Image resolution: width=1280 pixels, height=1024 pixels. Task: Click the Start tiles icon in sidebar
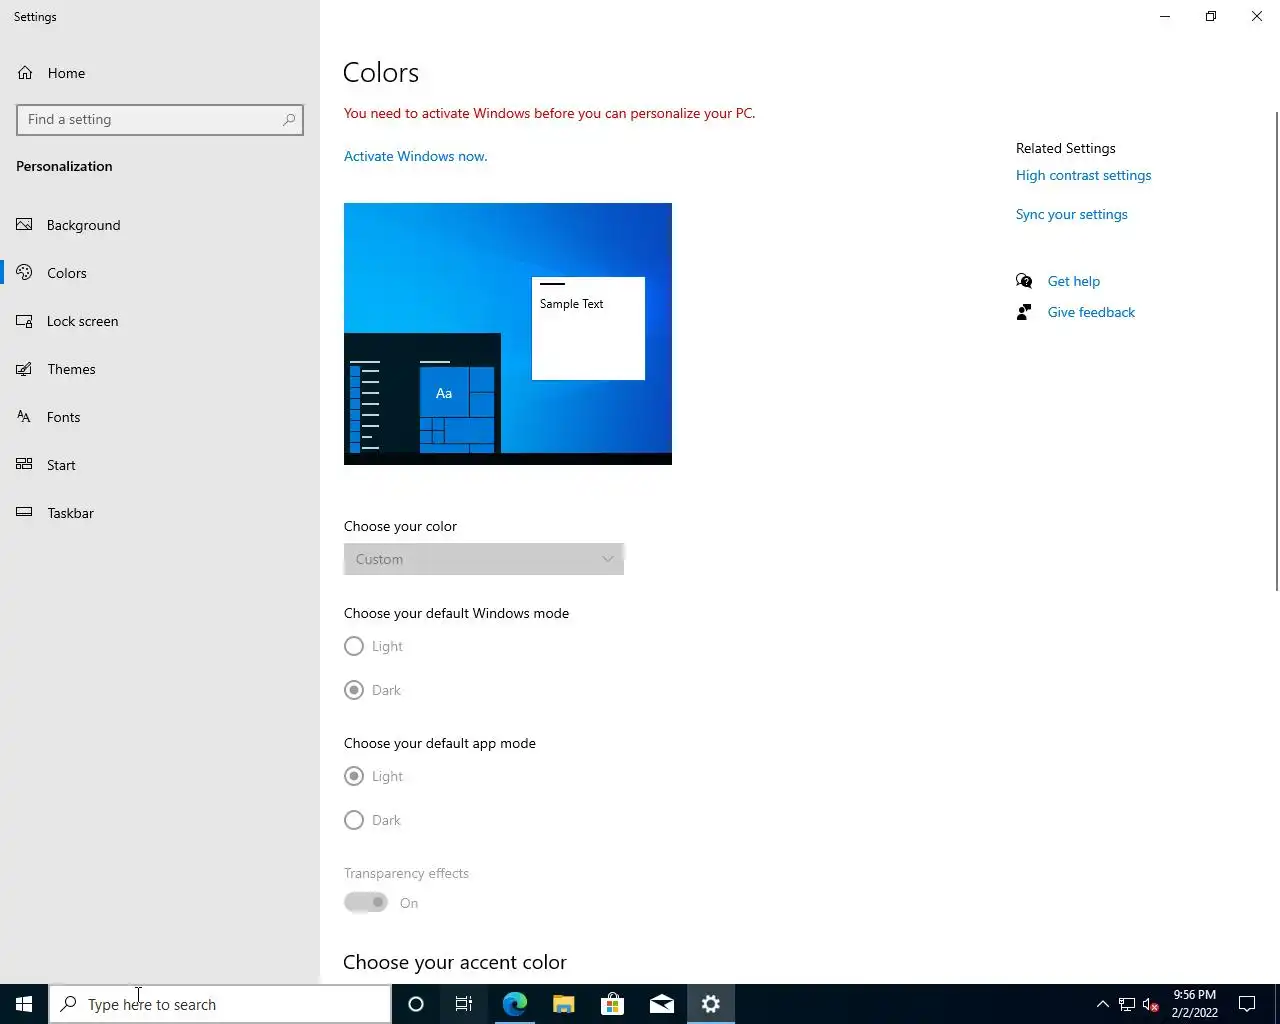tap(25, 465)
